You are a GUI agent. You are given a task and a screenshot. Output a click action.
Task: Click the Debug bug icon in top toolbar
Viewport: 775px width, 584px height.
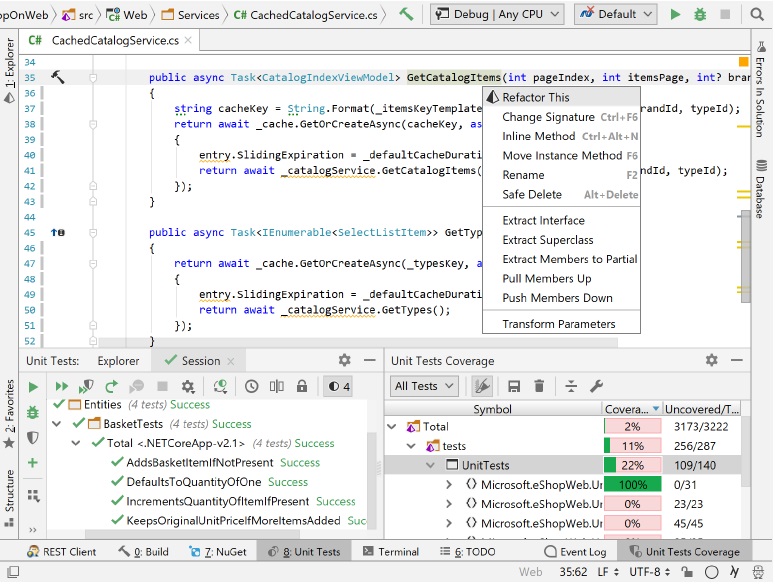(x=700, y=14)
